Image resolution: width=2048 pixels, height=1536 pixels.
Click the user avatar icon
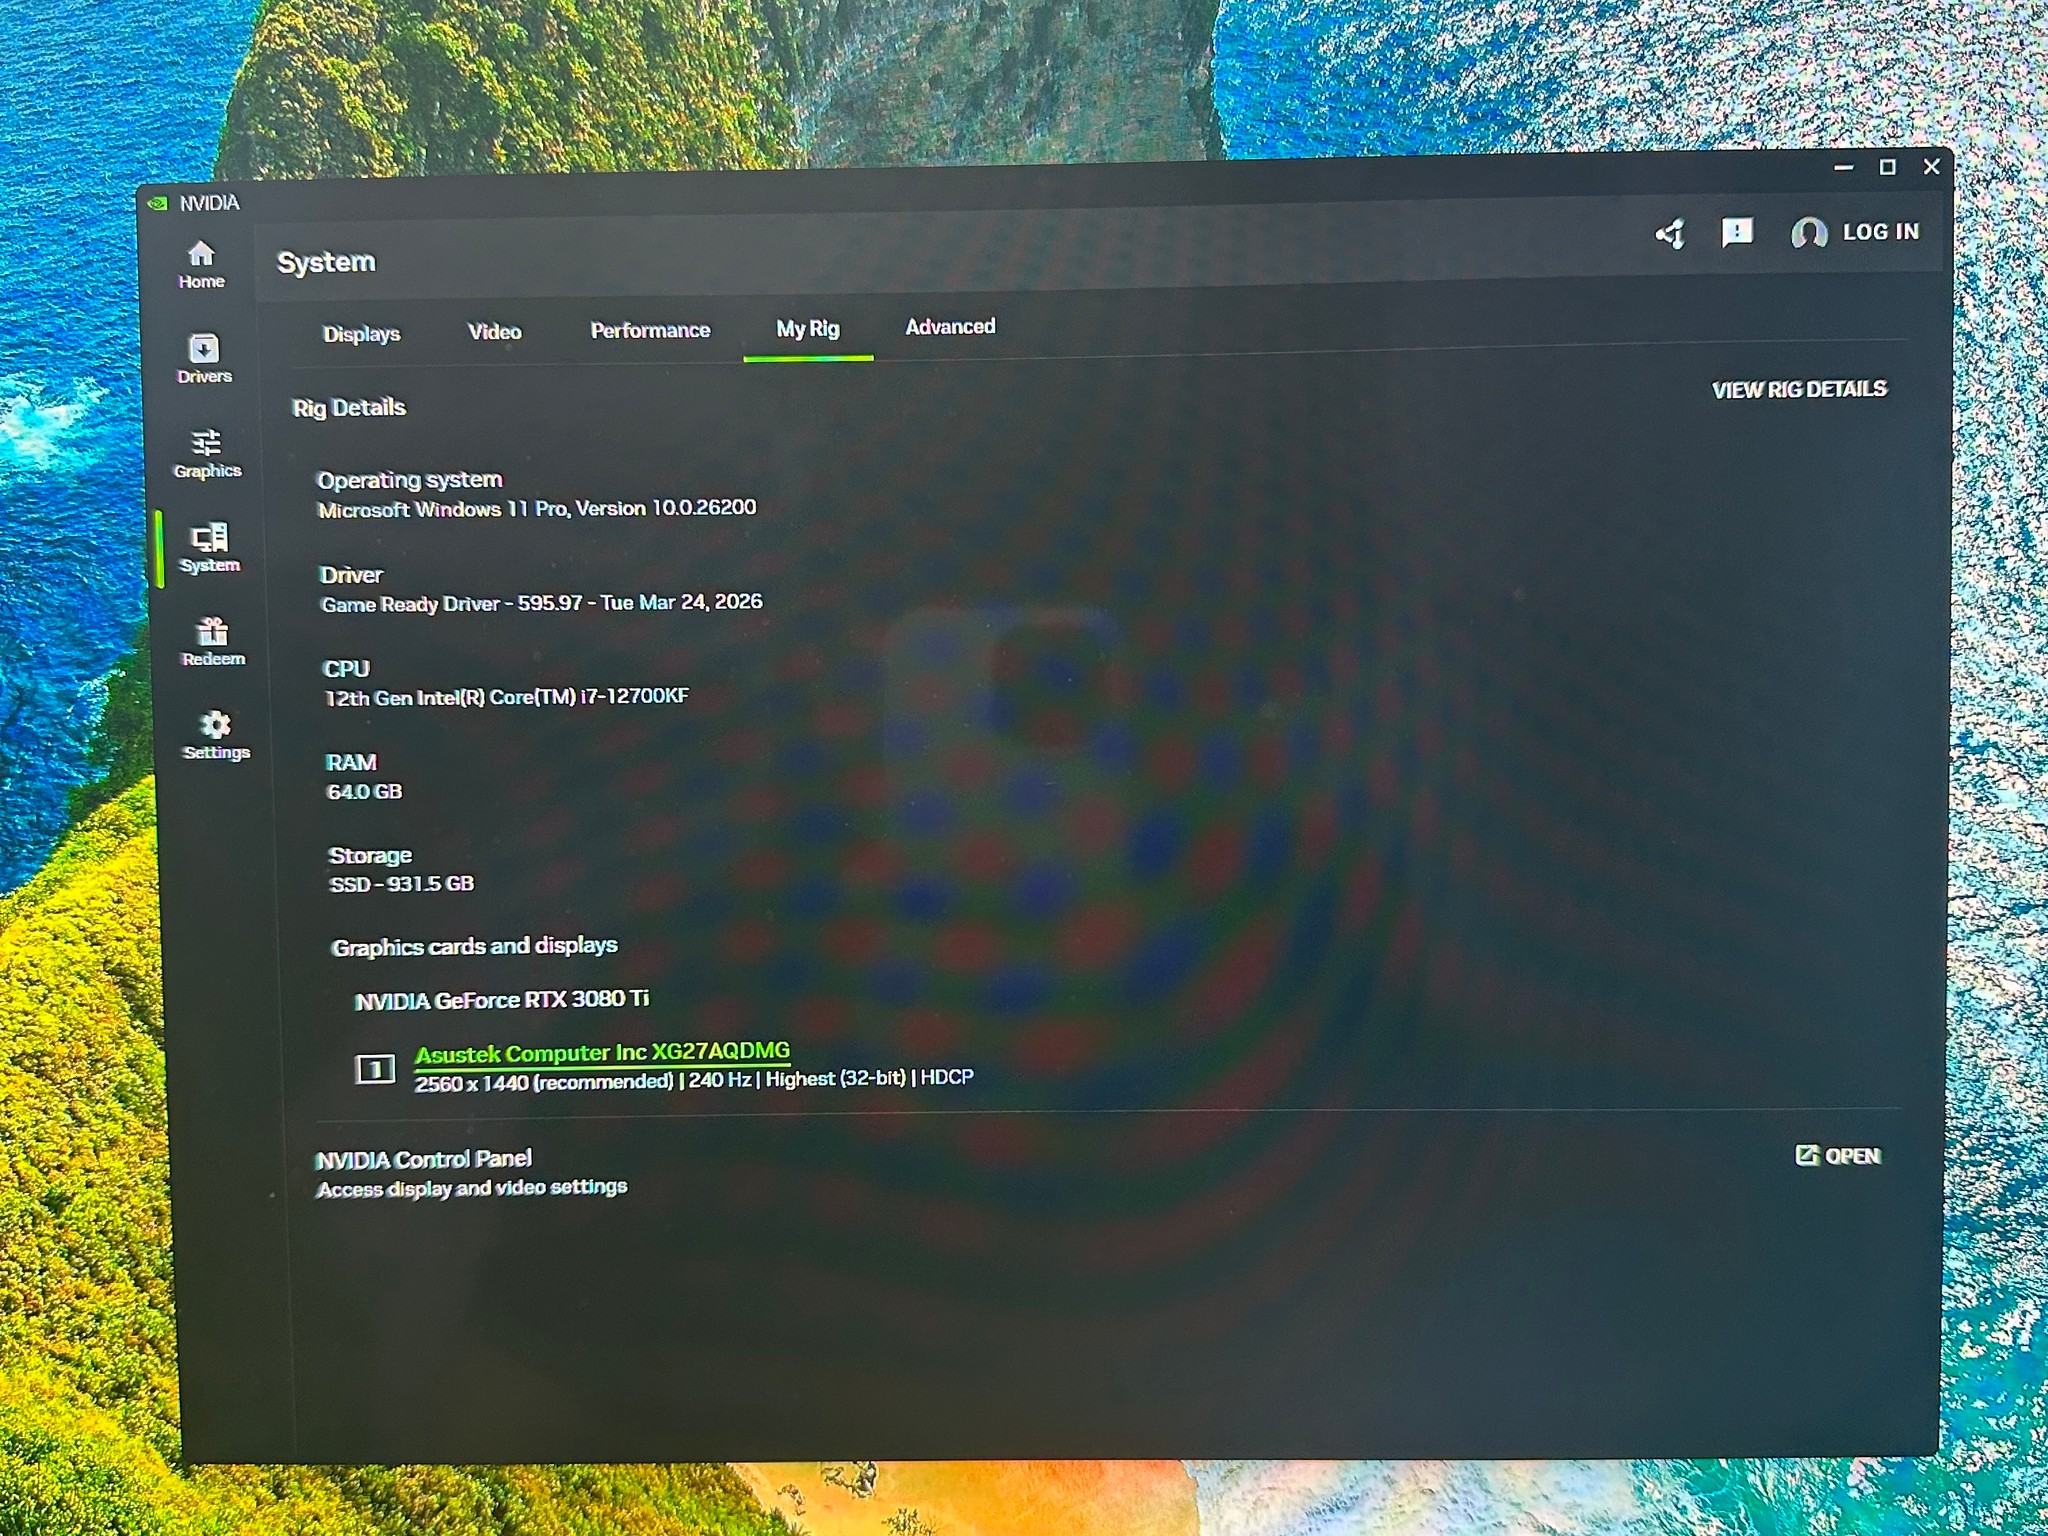(1808, 233)
